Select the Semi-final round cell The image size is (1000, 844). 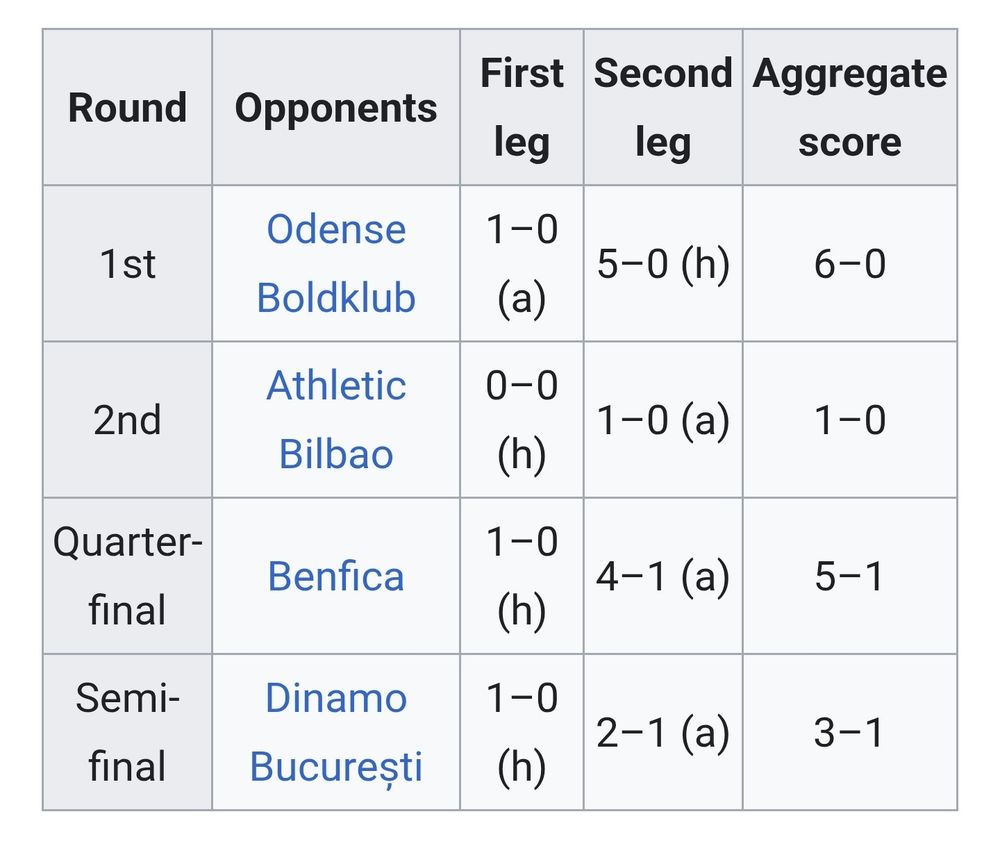point(128,732)
